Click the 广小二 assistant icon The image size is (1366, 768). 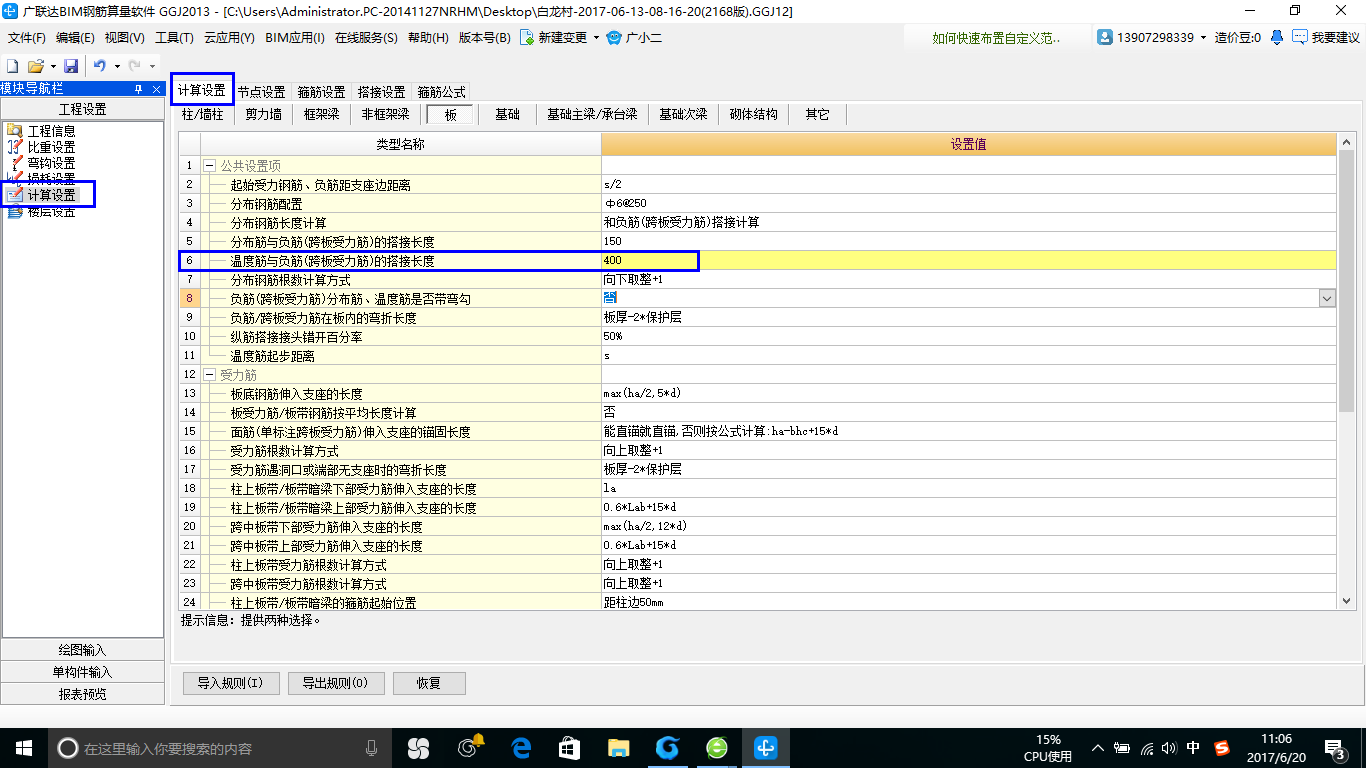click(614, 37)
